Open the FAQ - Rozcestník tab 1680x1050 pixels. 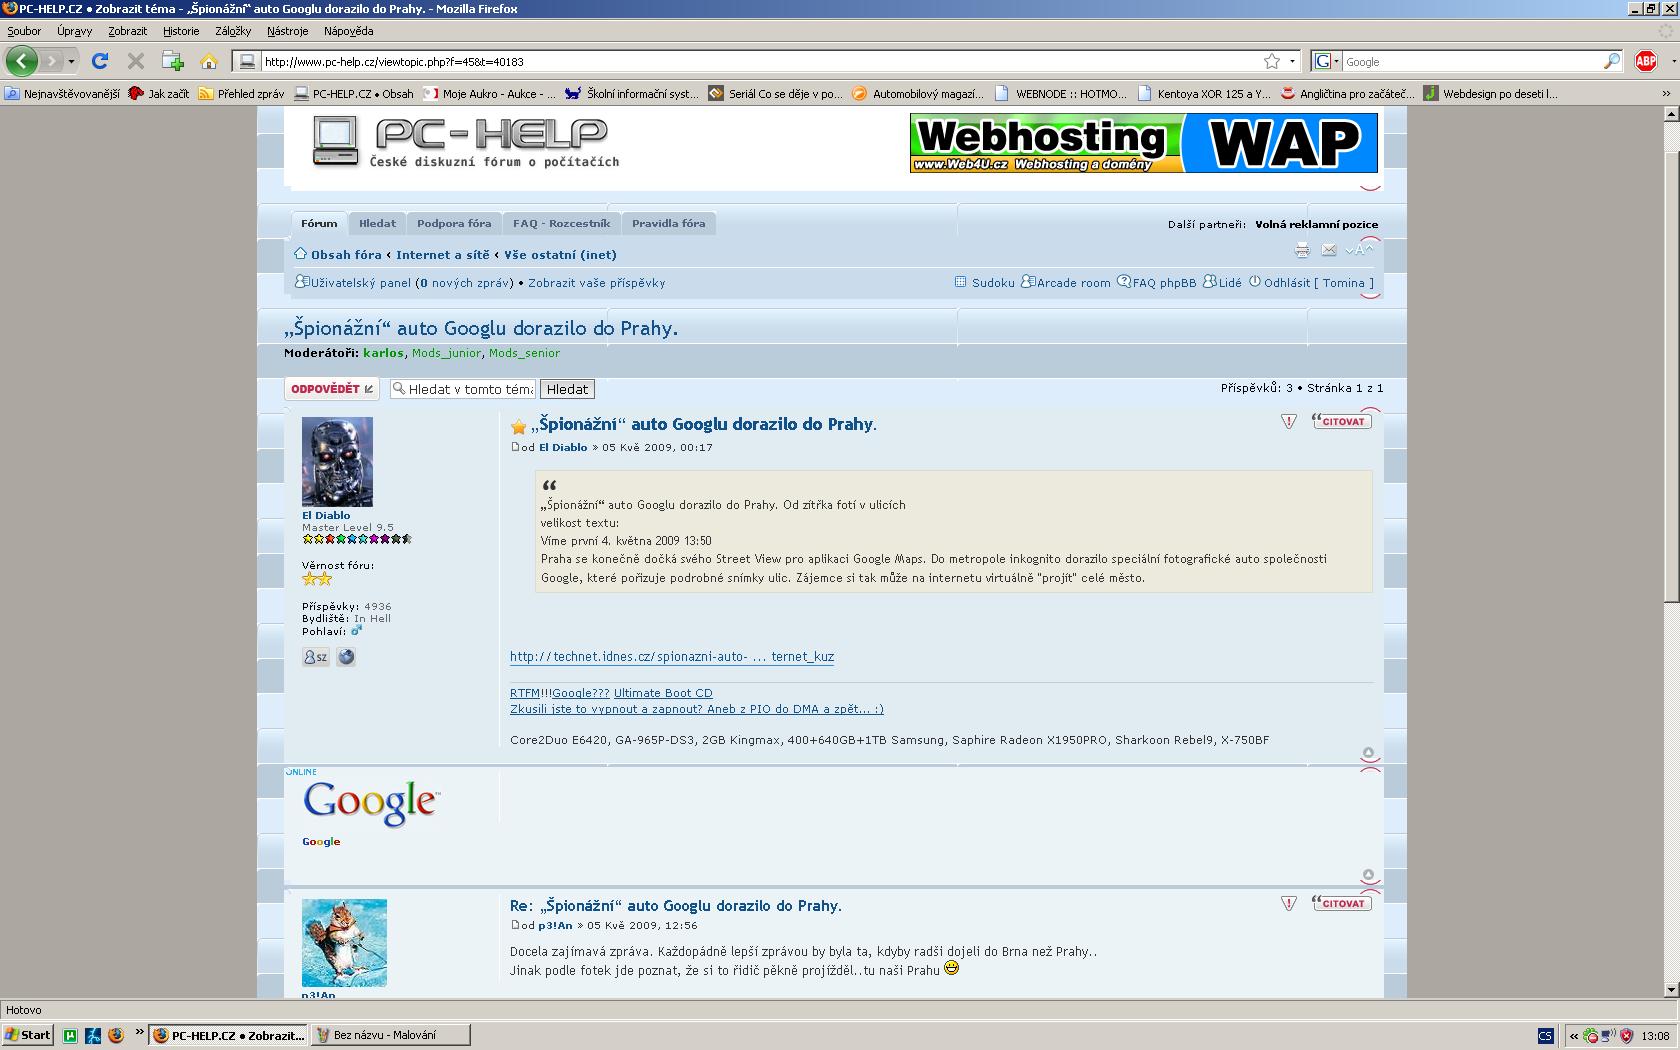click(x=561, y=223)
